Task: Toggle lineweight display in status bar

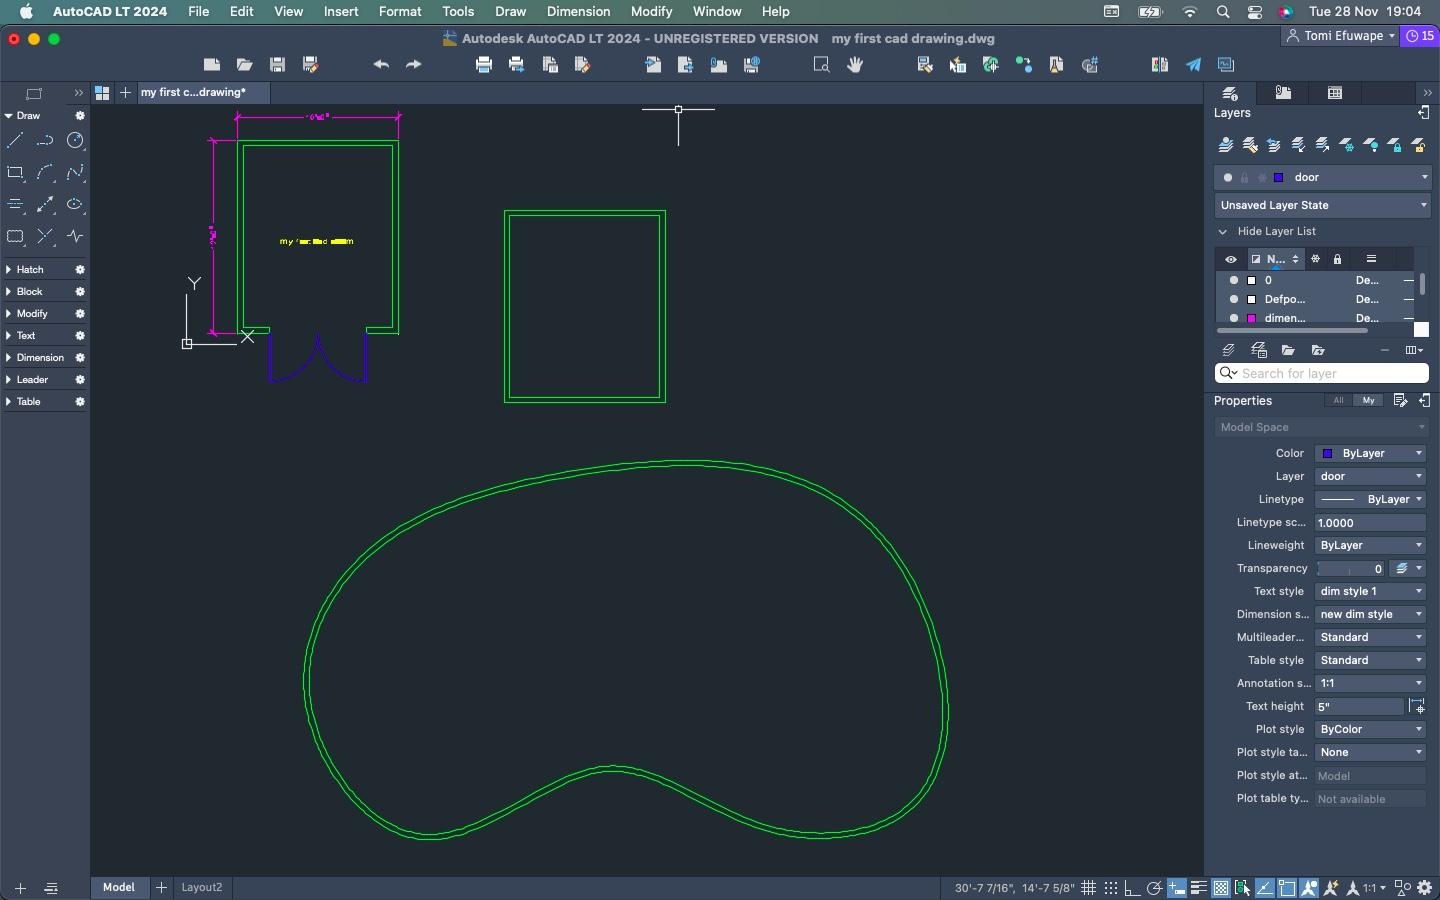Action: tap(1199, 888)
